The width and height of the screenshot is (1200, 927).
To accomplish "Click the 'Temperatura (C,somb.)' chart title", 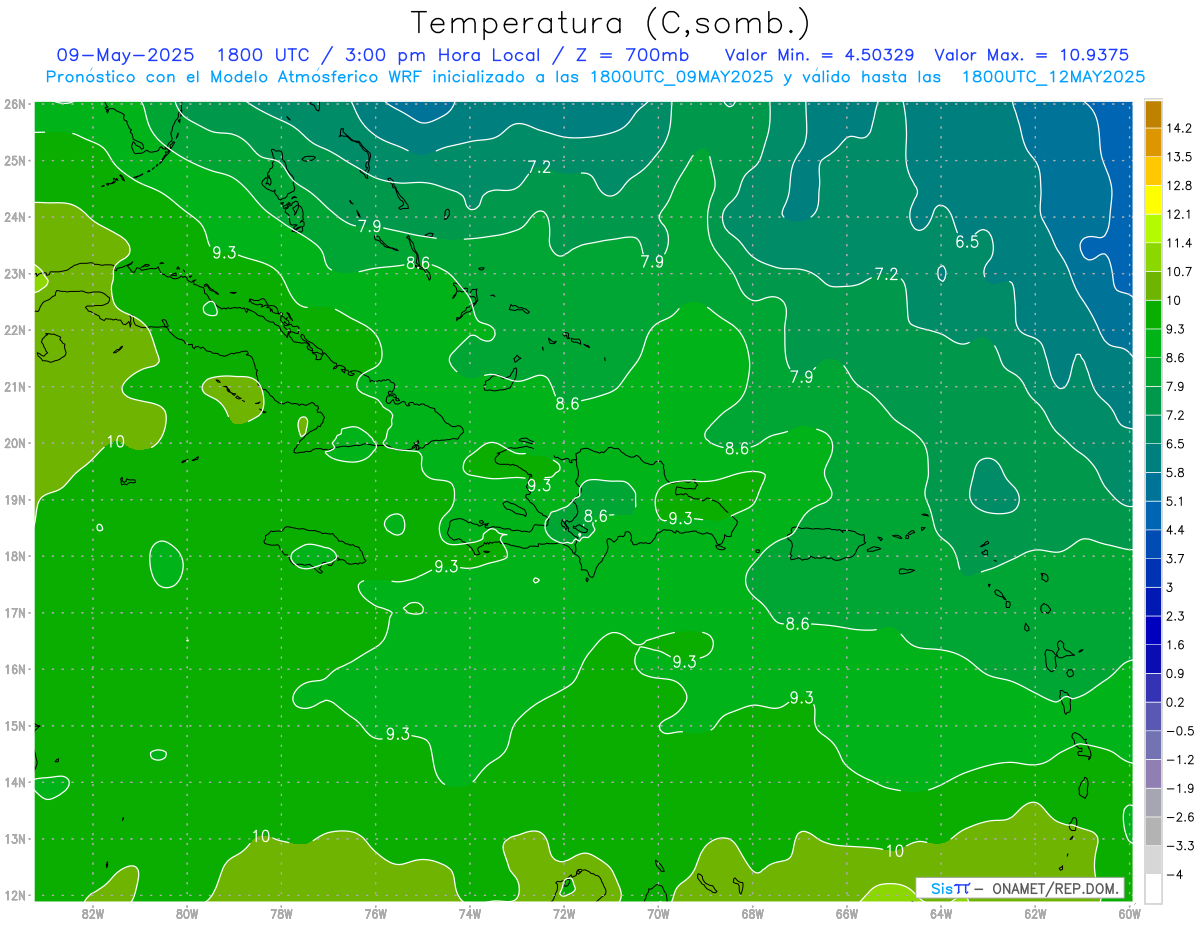I will click(x=610, y=23).
